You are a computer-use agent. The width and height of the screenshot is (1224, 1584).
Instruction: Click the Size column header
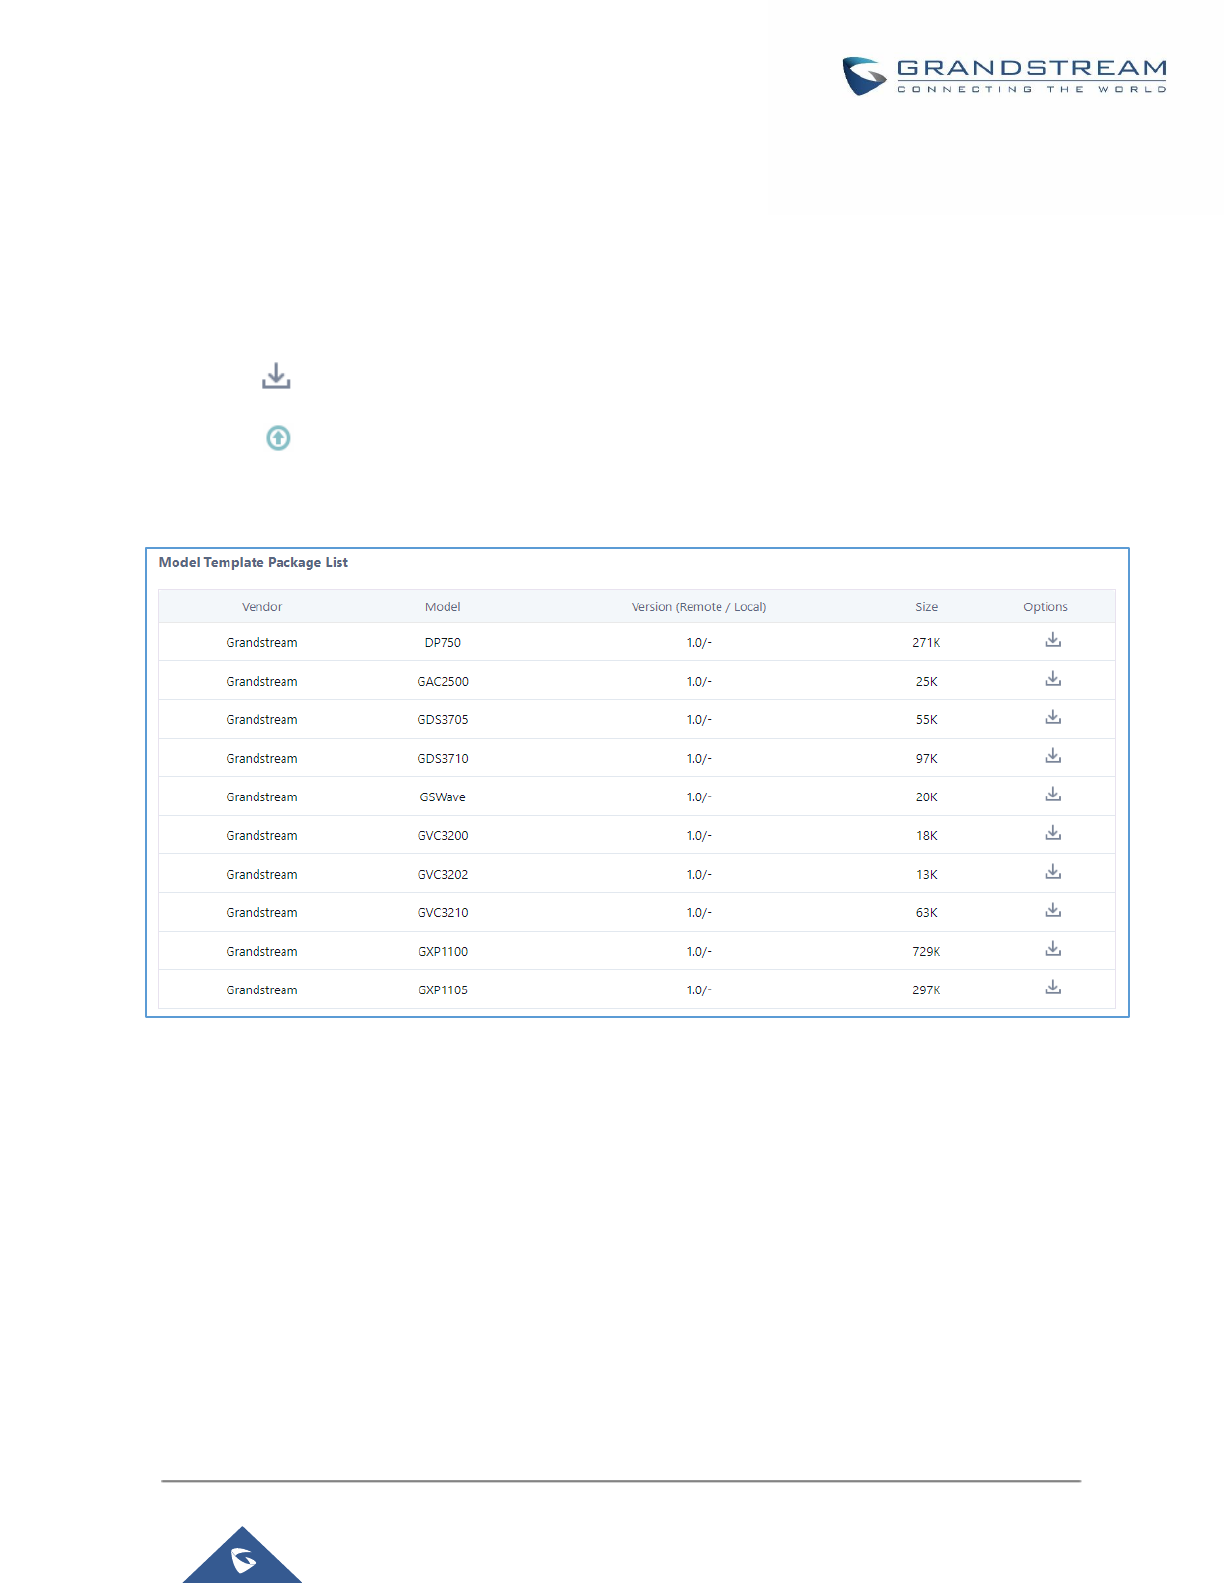(x=927, y=607)
